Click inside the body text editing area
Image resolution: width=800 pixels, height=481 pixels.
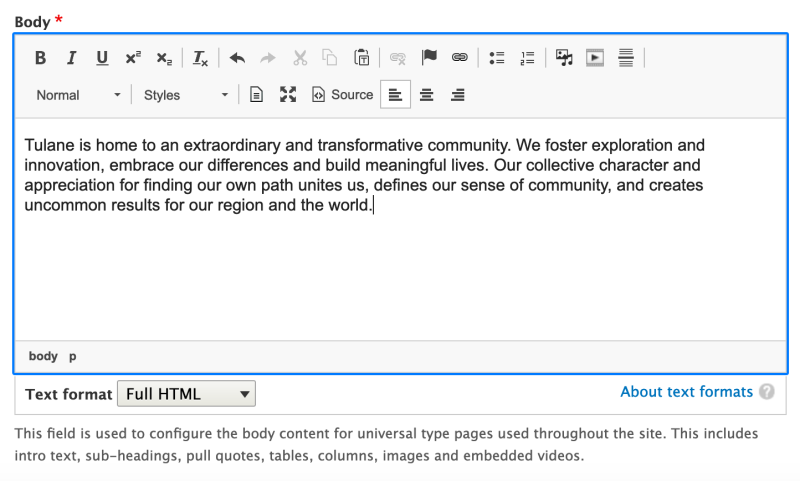click(x=401, y=230)
